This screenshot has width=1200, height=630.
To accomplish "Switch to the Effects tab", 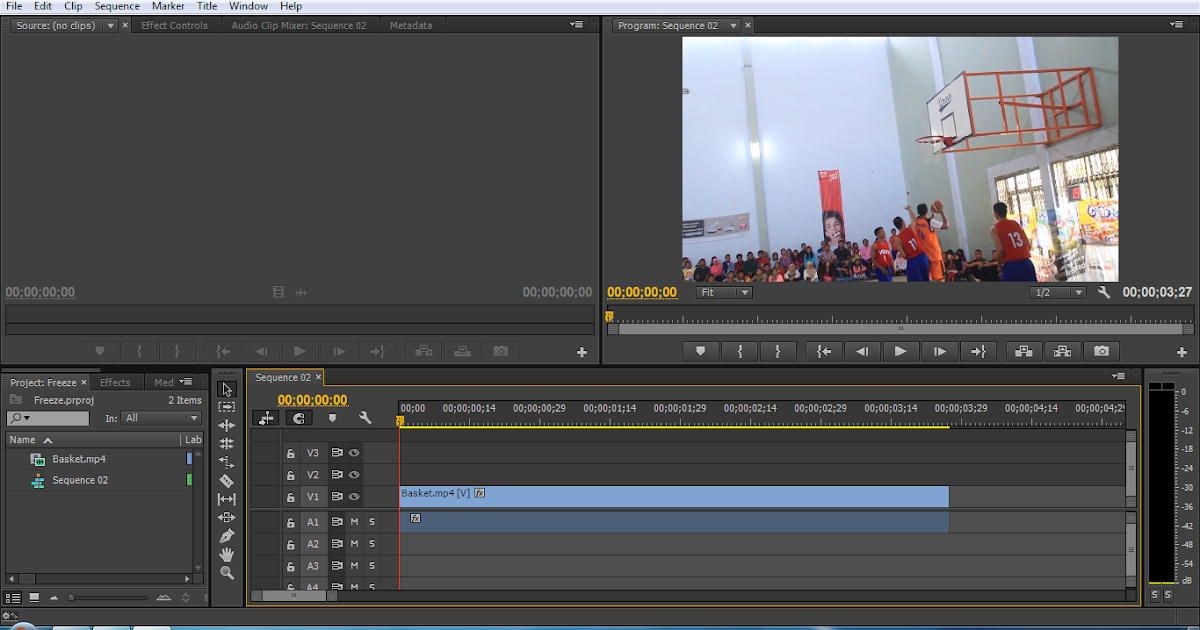I will tap(117, 381).
